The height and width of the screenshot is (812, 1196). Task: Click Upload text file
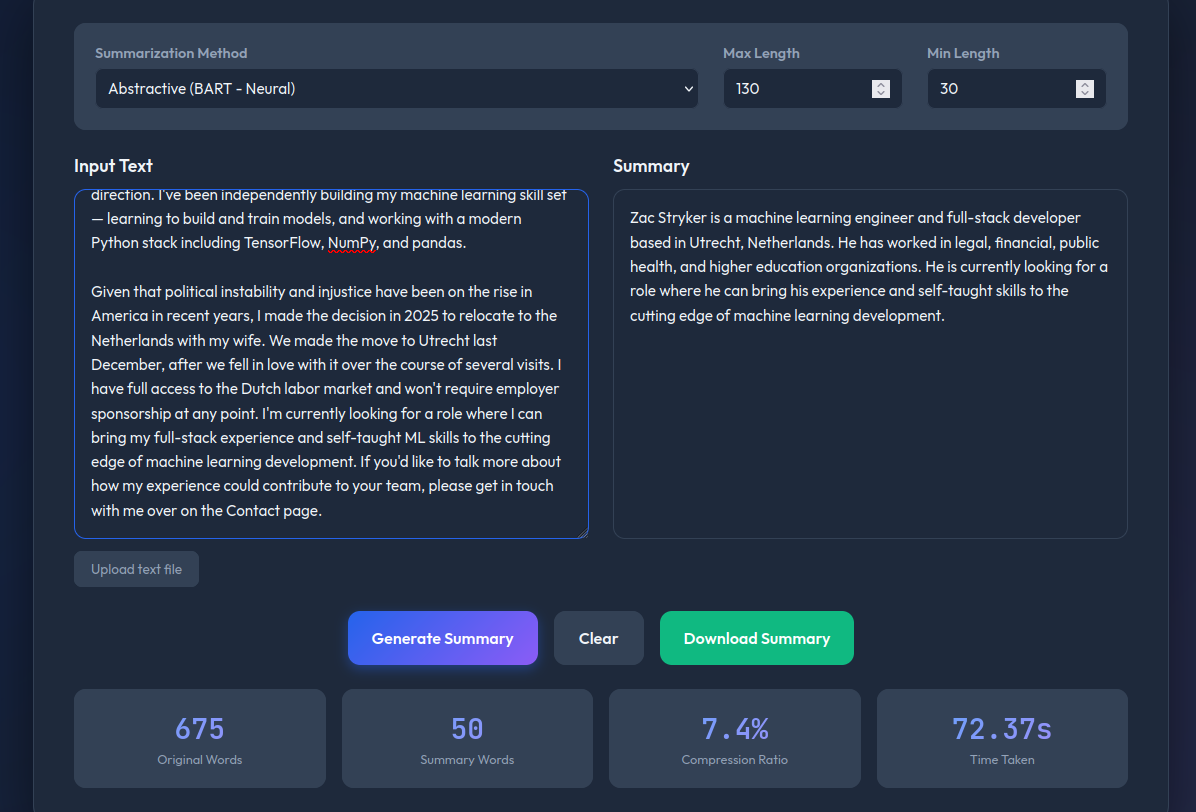[135, 568]
